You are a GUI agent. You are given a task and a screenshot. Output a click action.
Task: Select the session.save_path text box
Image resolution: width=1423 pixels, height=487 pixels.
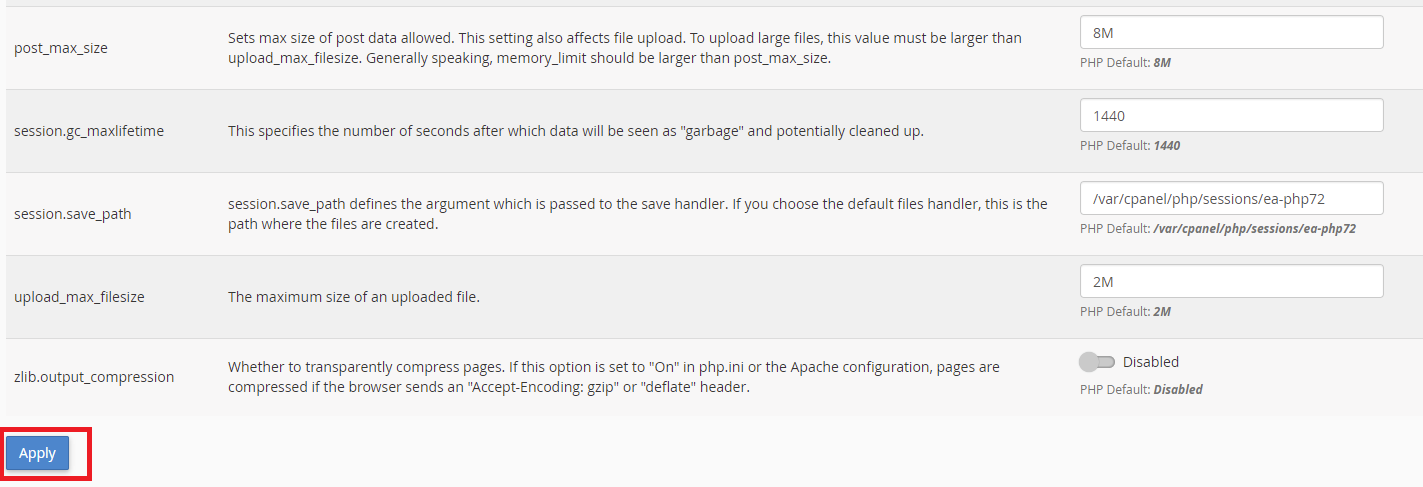coord(1231,198)
